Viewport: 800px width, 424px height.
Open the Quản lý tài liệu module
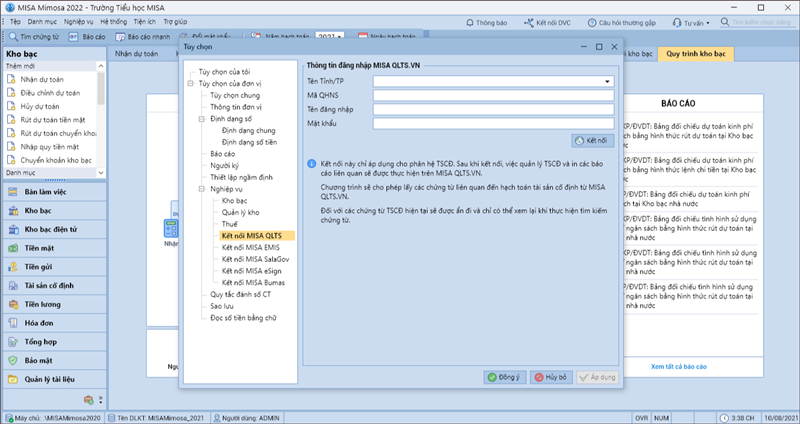55,380
